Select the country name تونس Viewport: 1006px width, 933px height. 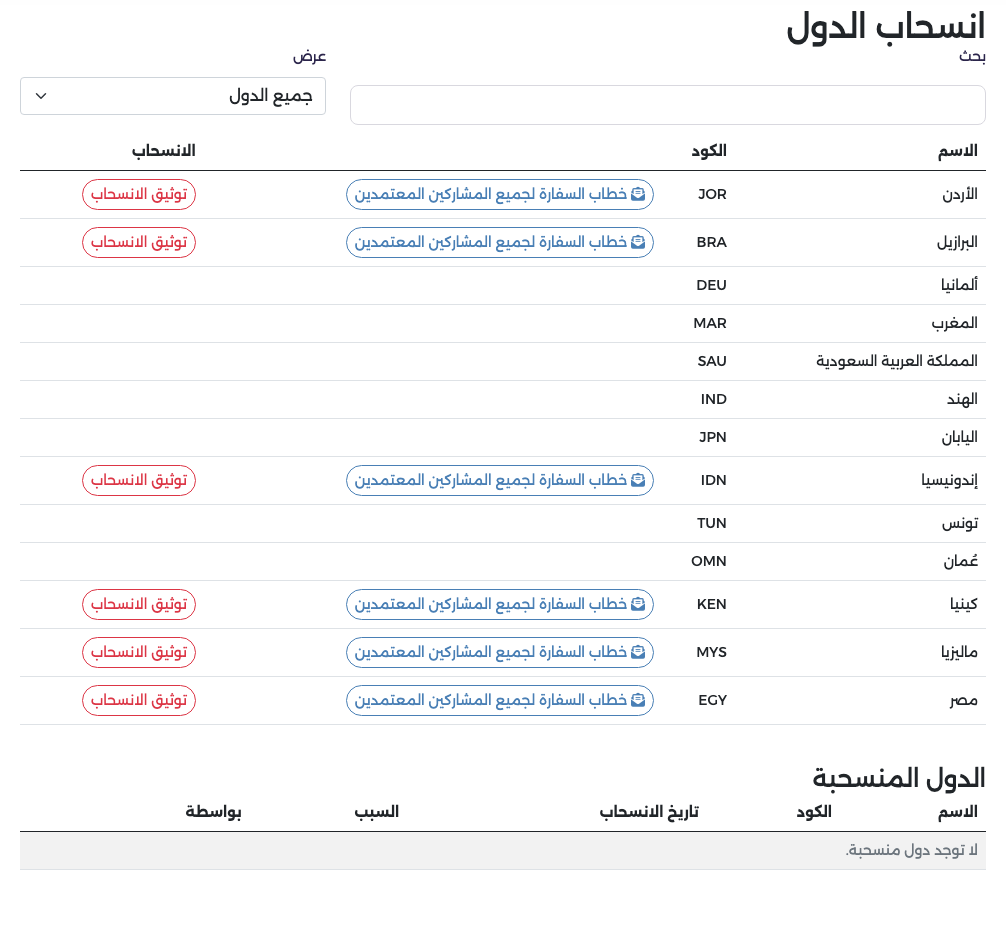[960, 523]
